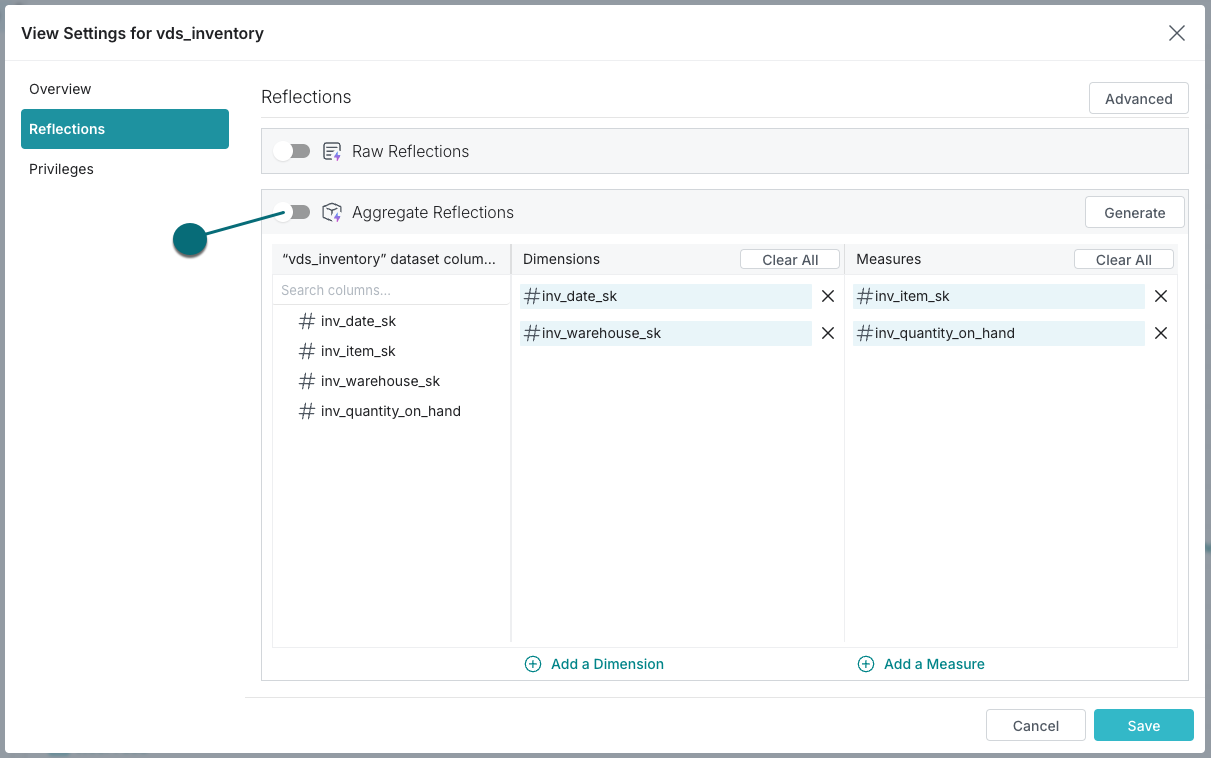Close the View Settings dialog
This screenshot has width=1211, height=758.
coord(1177,33)
